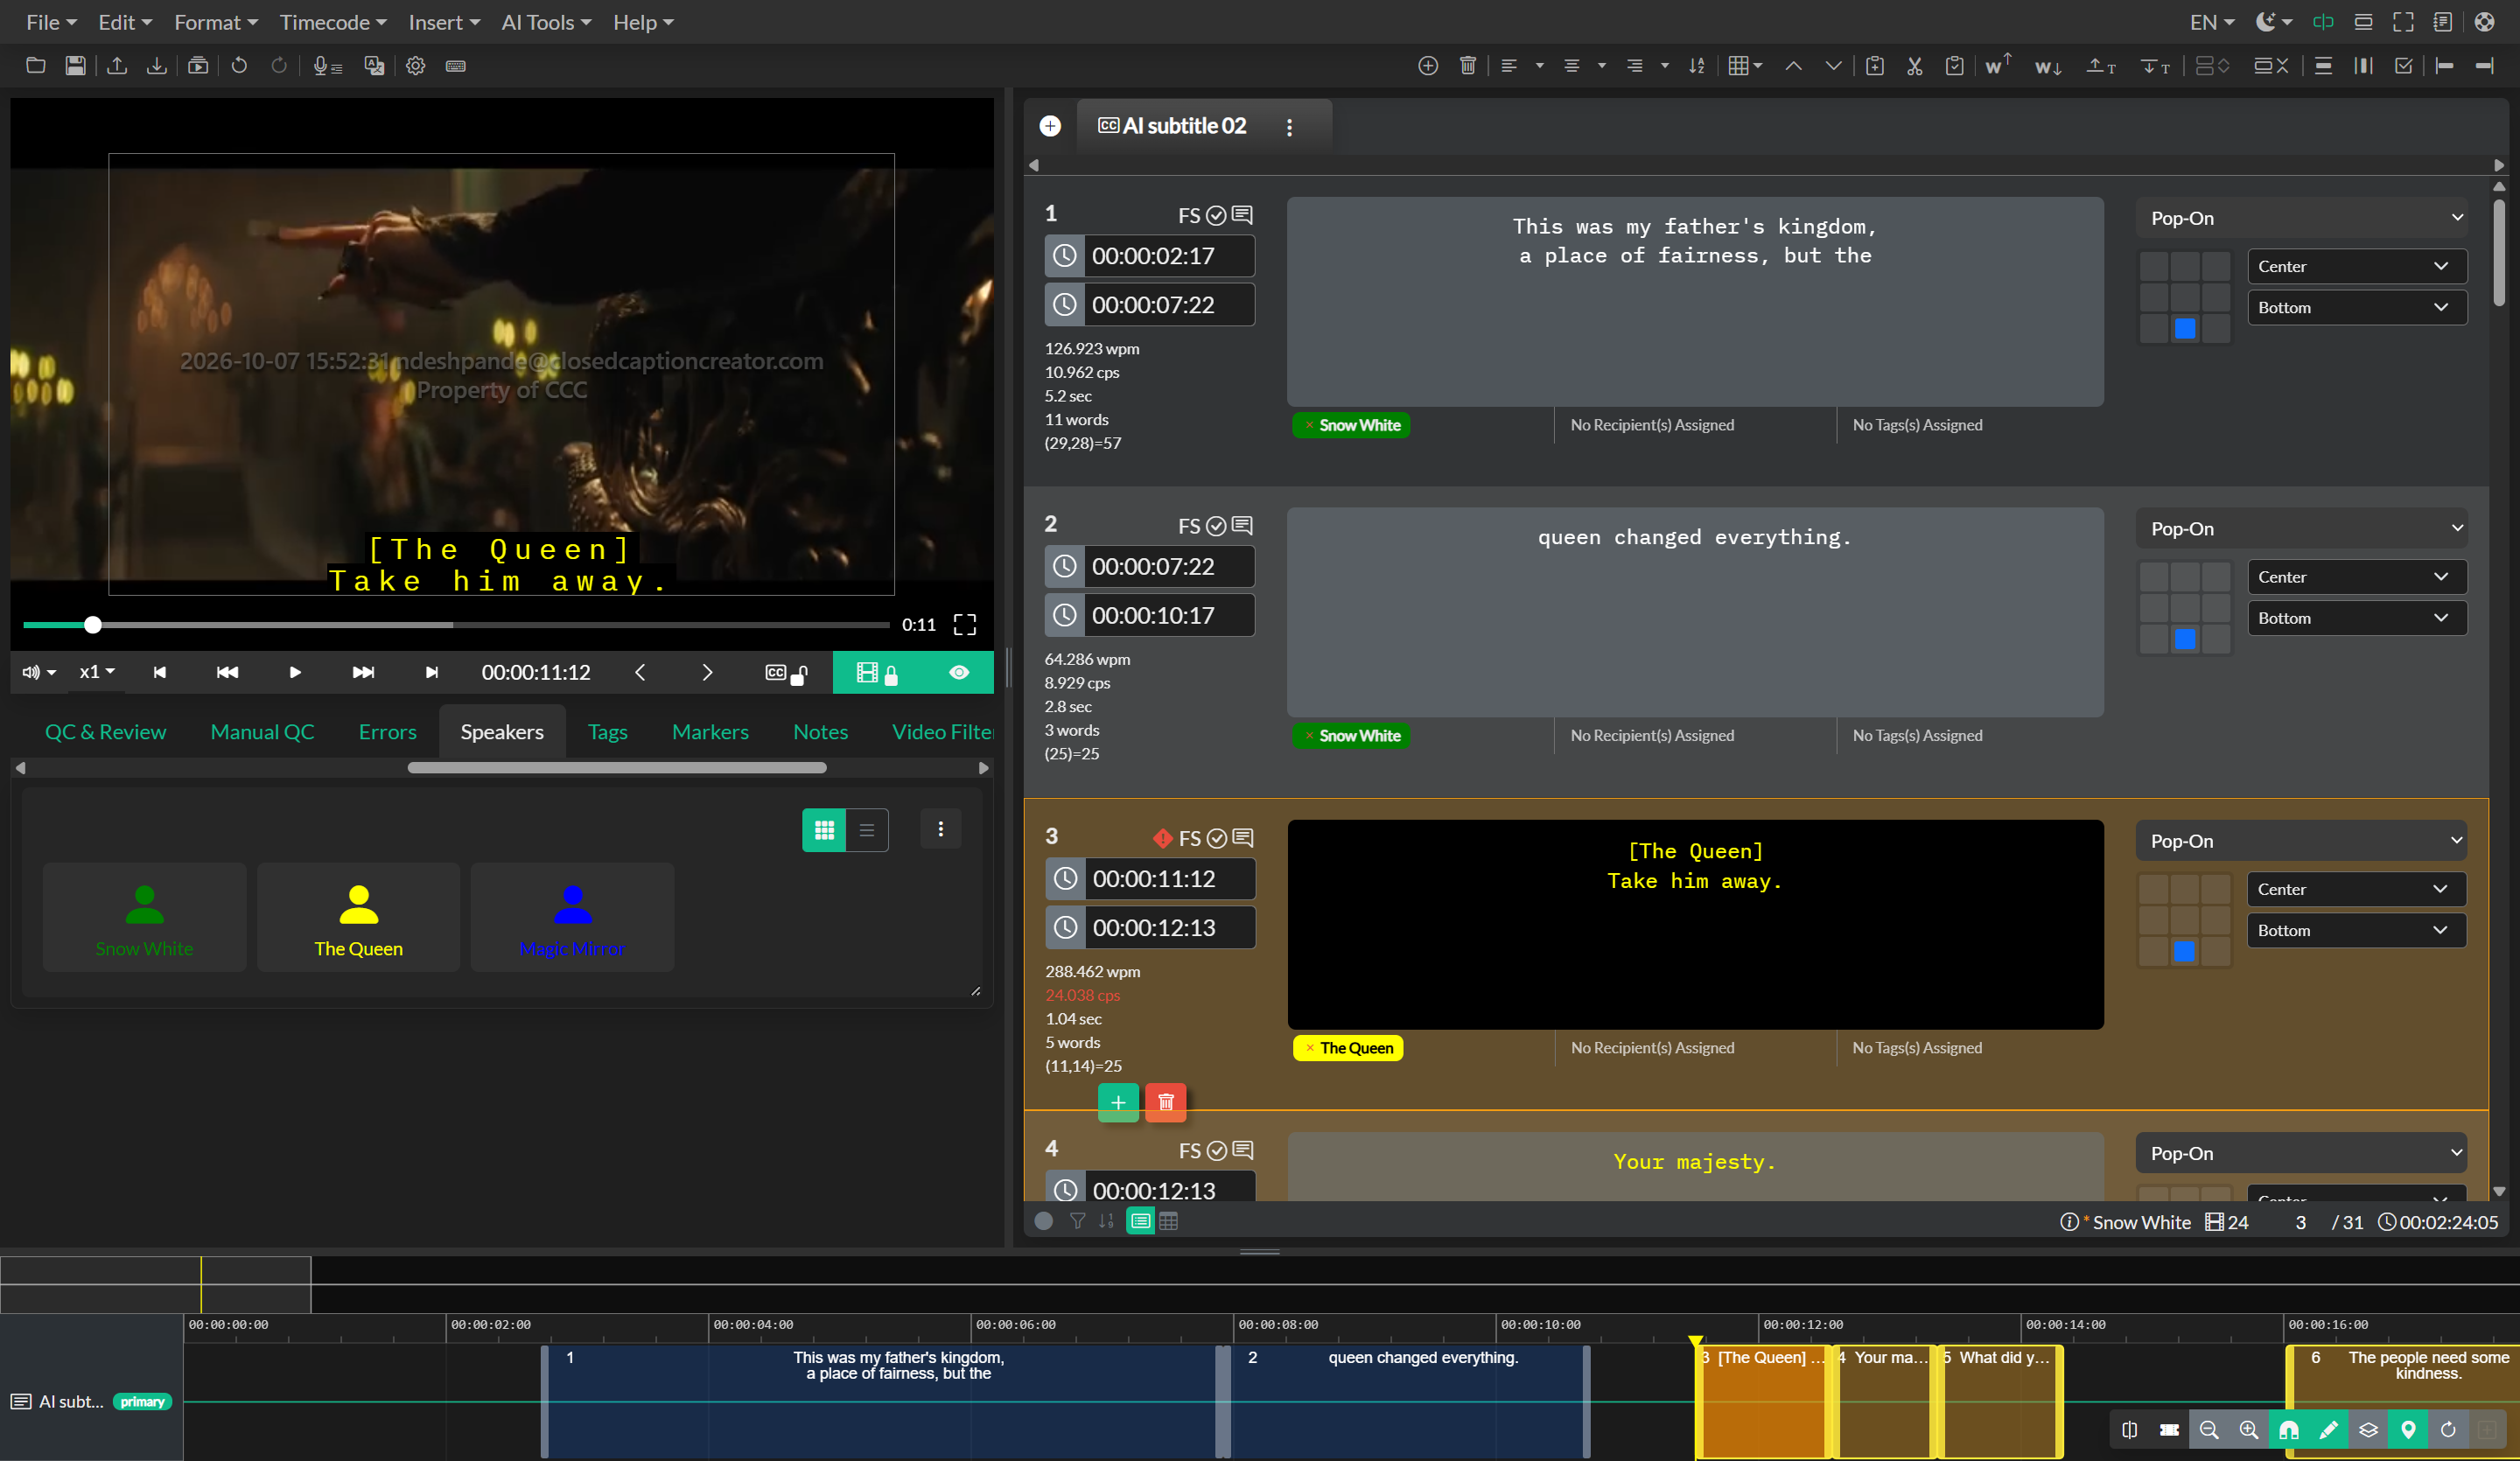Viewport: 2520px width, 1461px height.
Task: Open the EN language dropdown
Action: point(2211,22)
